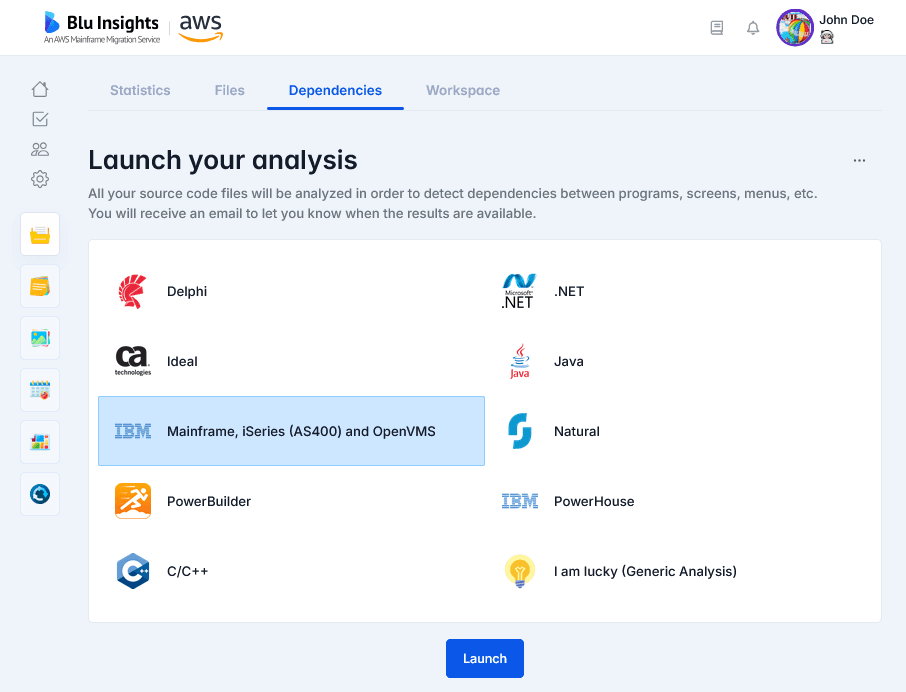The image size is (906, 692).
Task: Open the documentation book icon
Action: tap(716, 28)
